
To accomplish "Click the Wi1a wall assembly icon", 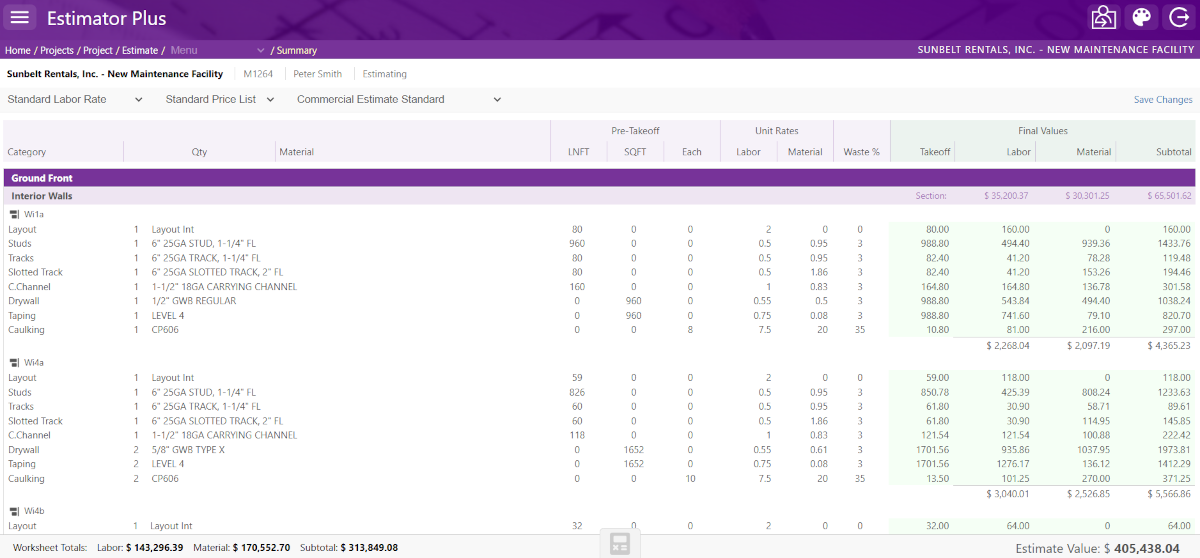I will pyautogui.click(x=15, y=215).
